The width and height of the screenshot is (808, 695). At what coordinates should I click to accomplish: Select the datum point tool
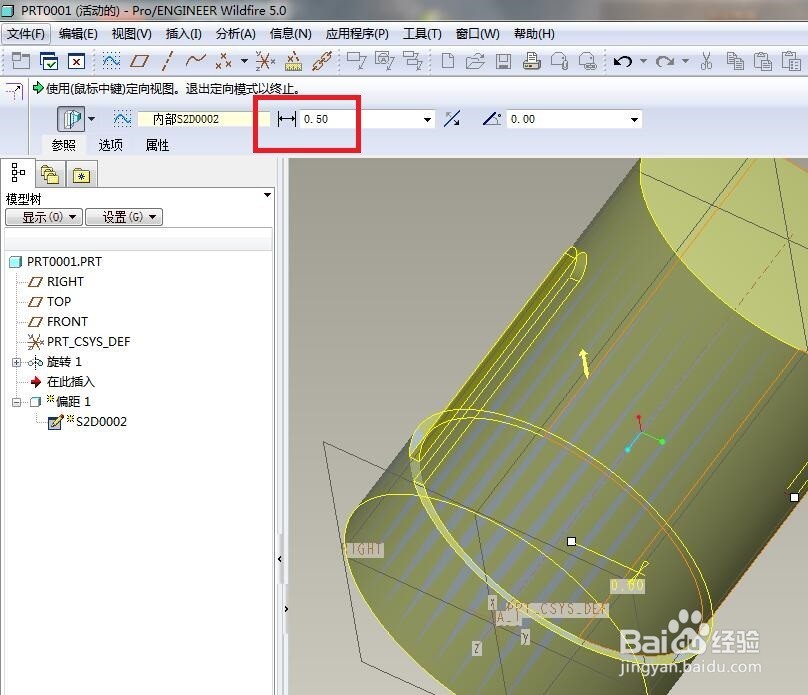[224, 61]
